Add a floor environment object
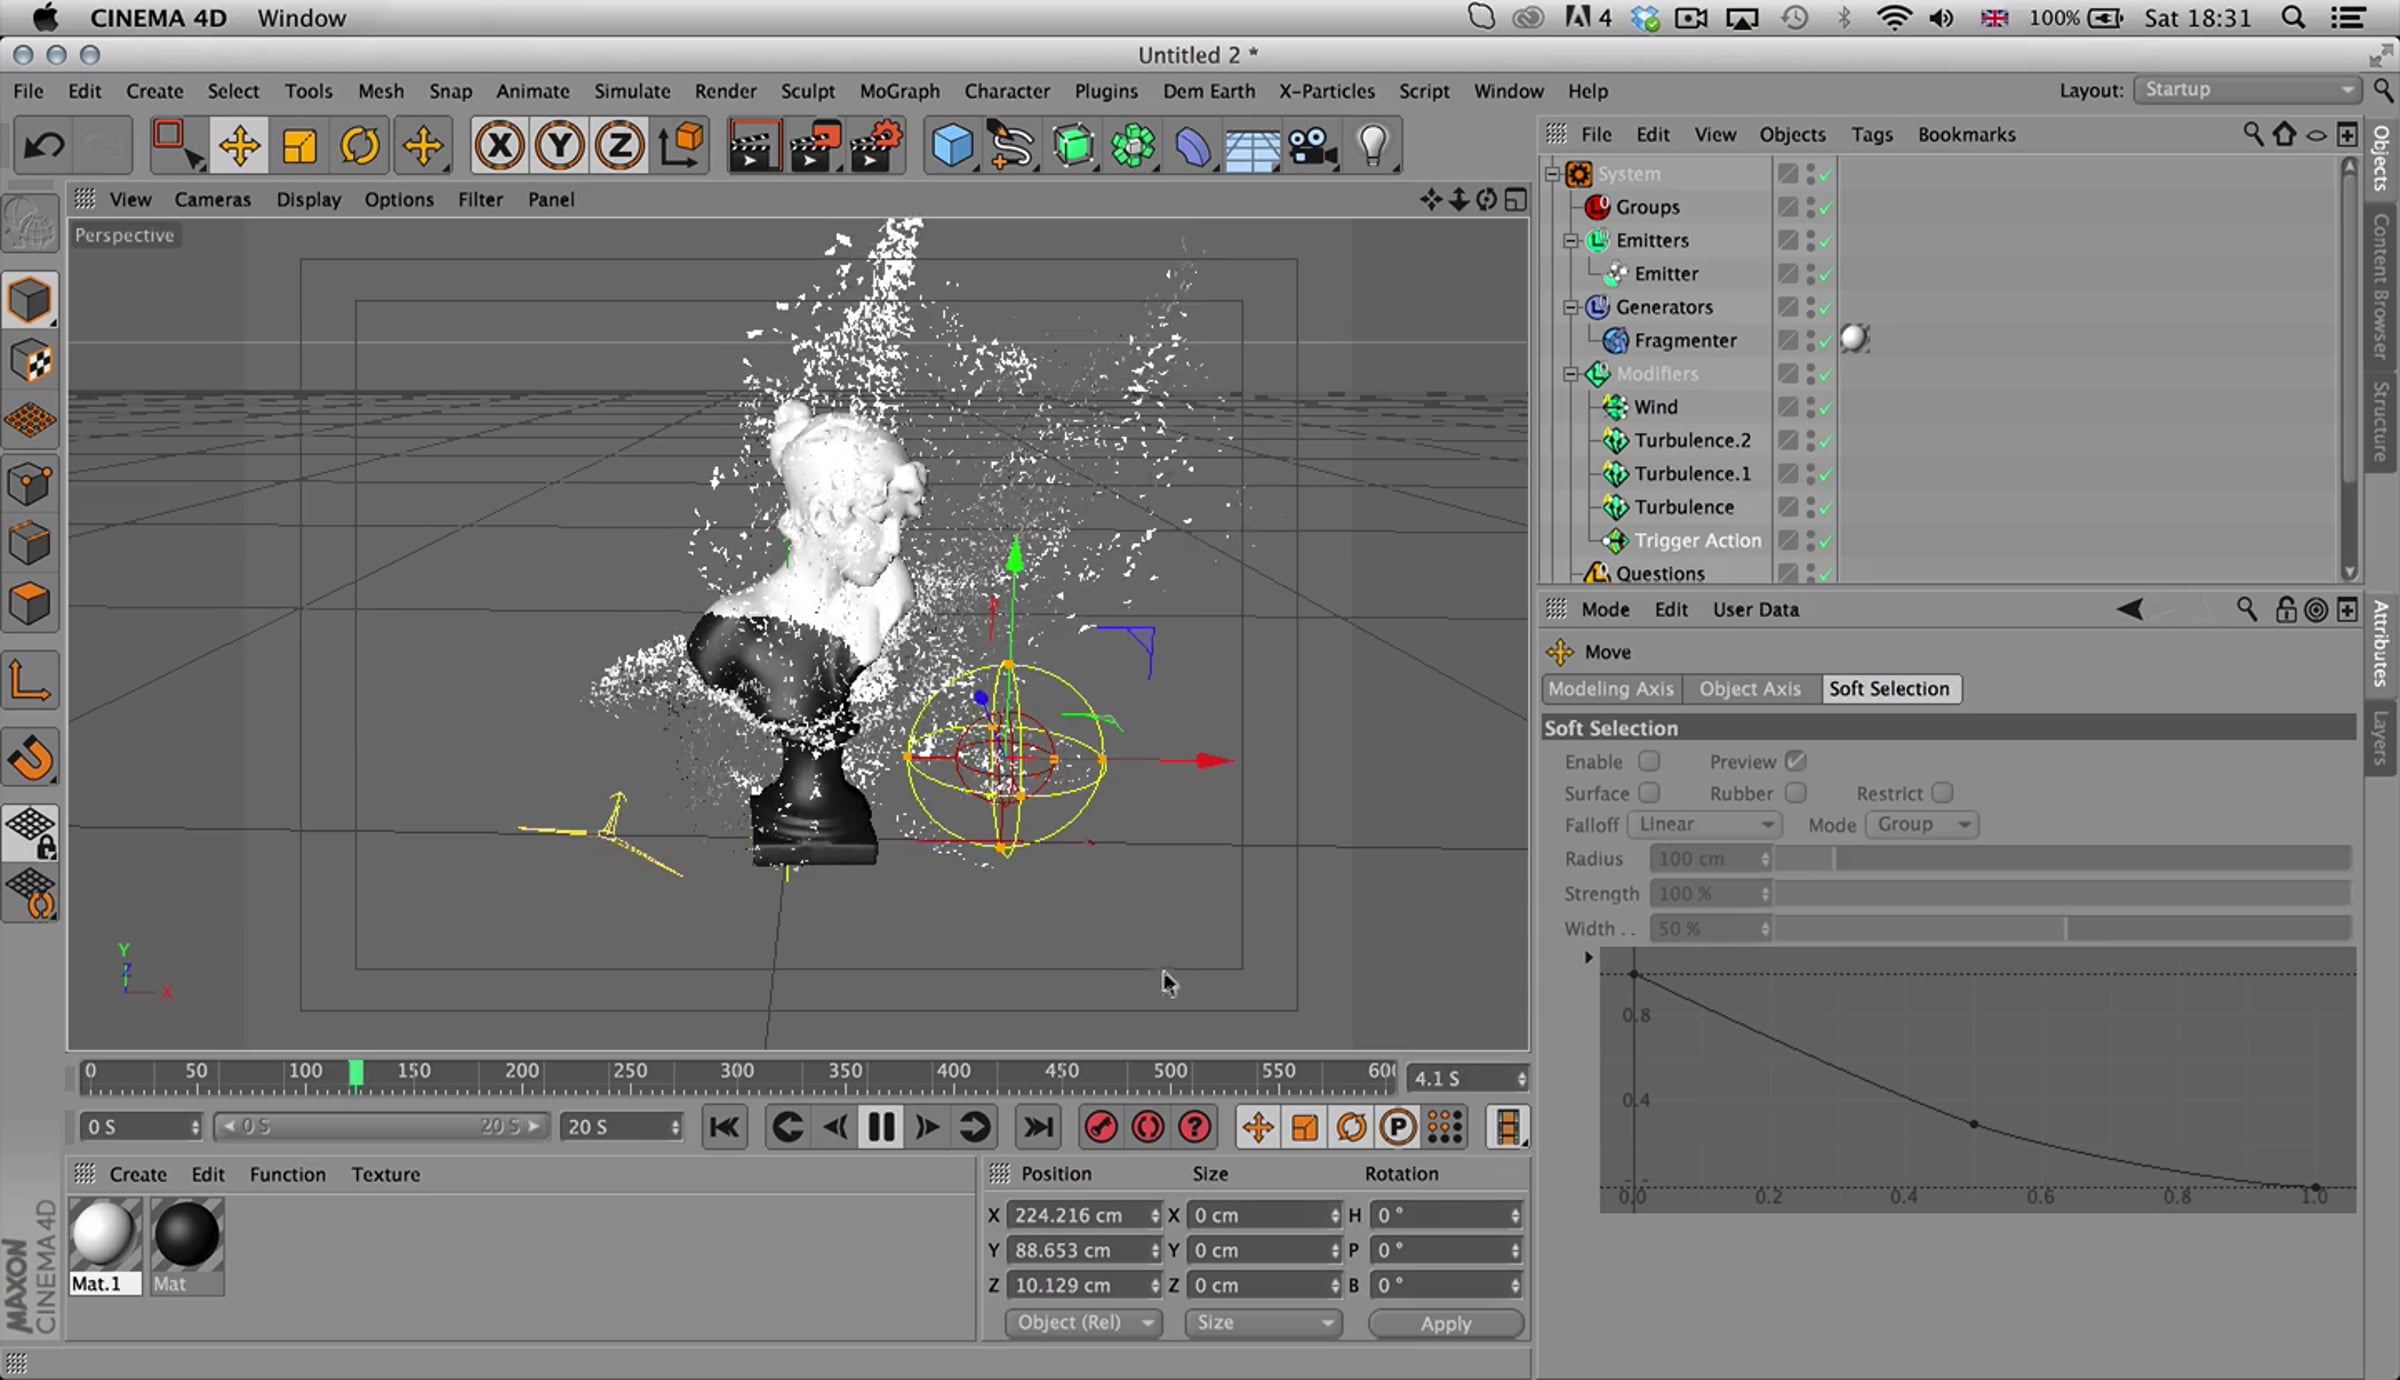2400x1380 pixels. (1252, 148)
